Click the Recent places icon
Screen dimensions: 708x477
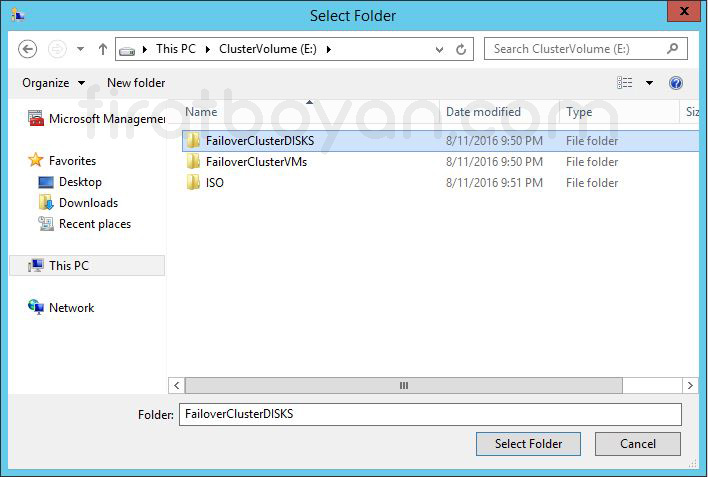(46, 224)
